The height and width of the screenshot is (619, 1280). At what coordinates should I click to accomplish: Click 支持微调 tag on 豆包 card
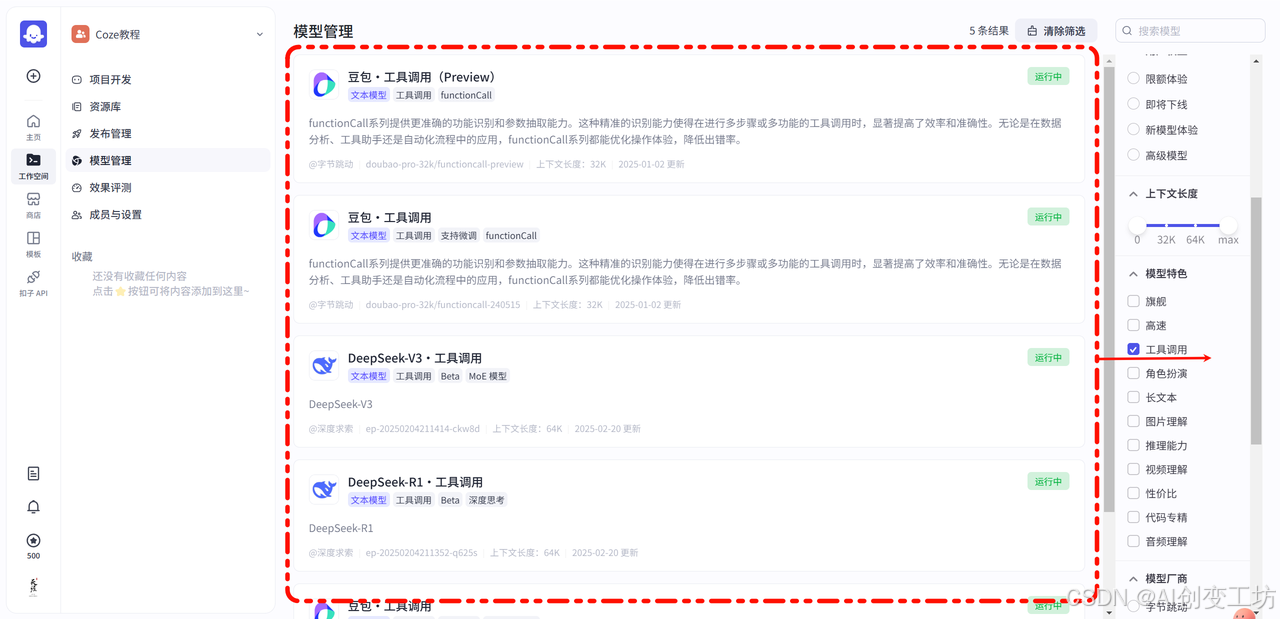[459, 236]
